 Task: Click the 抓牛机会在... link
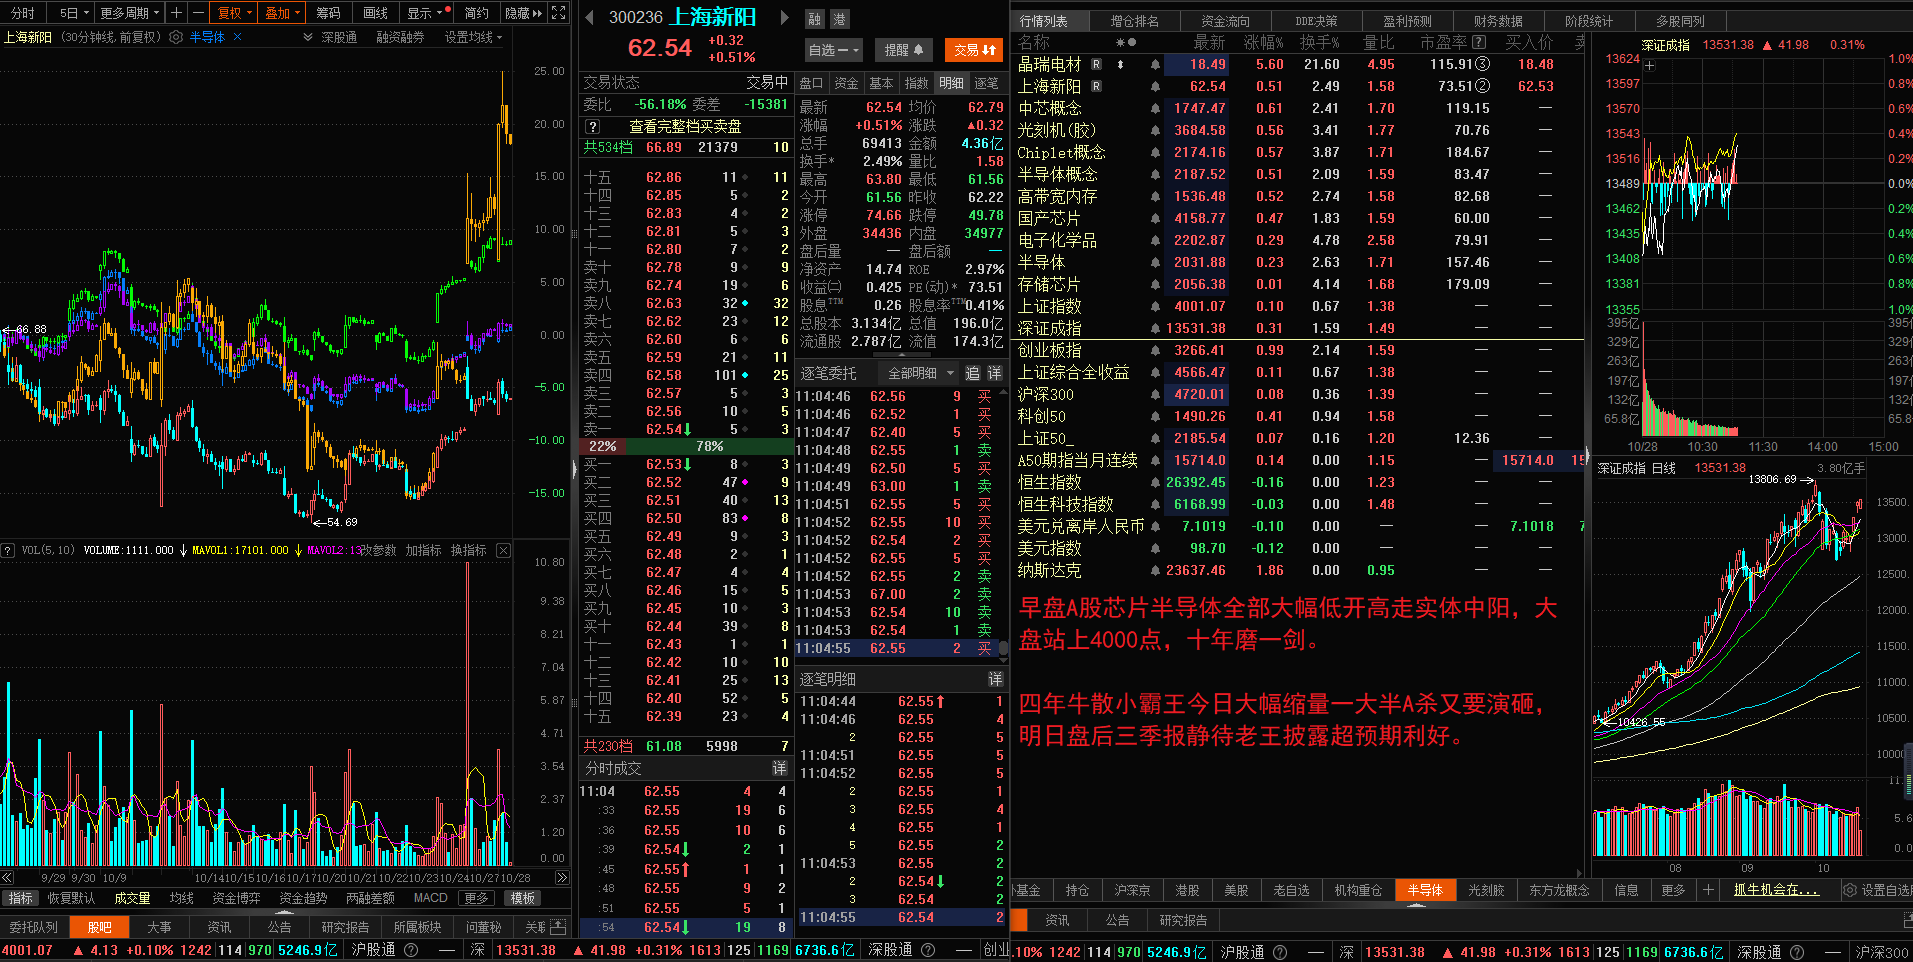pos(1776,890)
